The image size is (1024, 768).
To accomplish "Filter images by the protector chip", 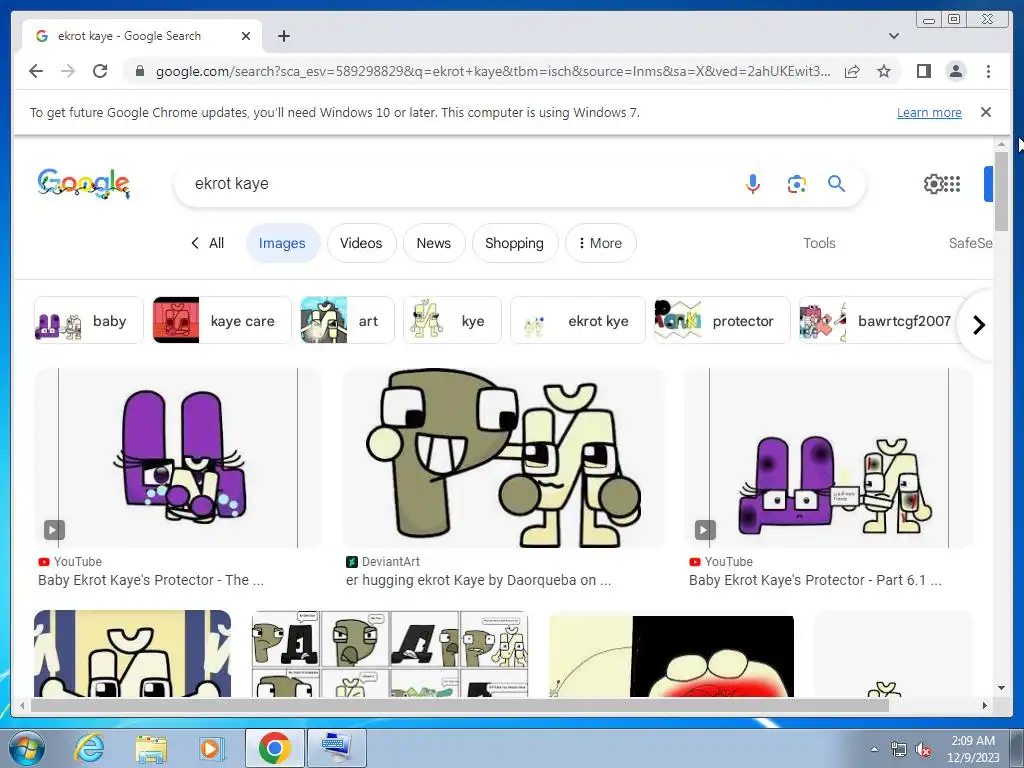I will 722,320.
